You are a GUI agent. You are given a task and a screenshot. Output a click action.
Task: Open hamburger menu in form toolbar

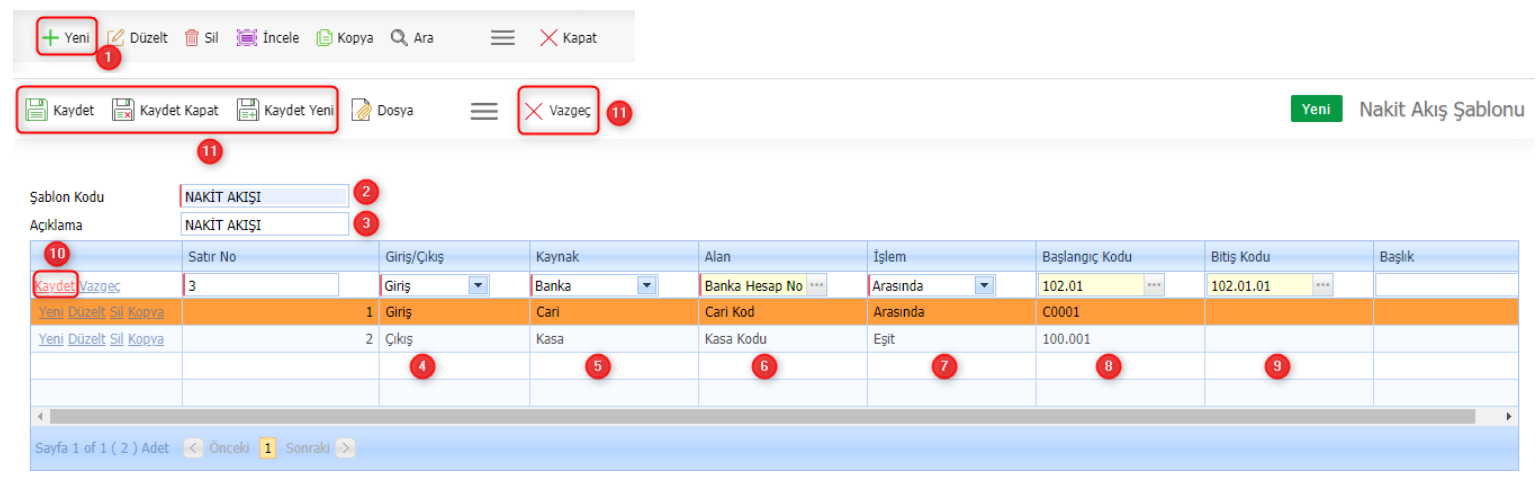click(484, 111)
